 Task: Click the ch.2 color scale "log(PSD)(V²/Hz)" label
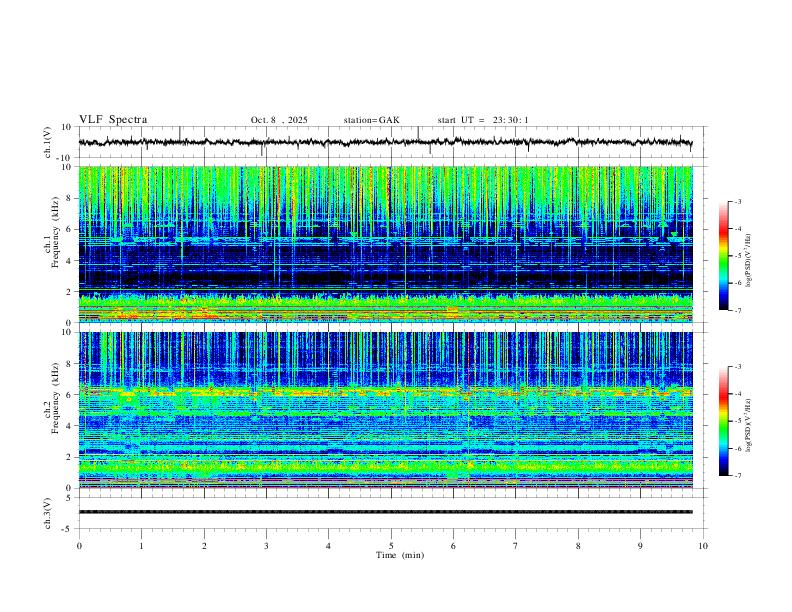point(748,425)
